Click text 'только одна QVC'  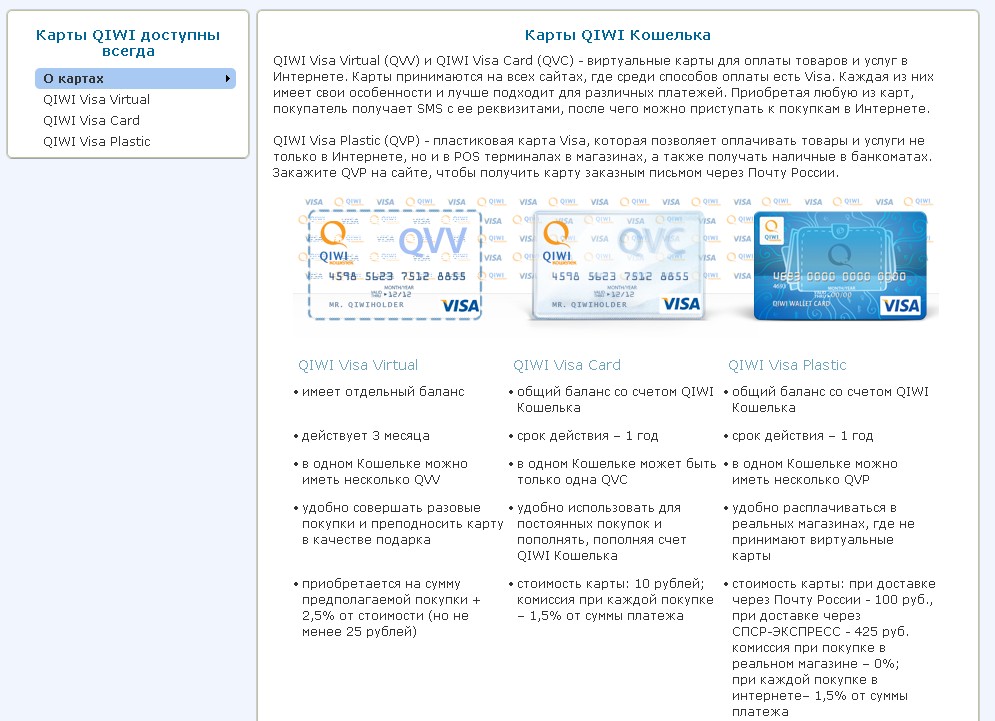572,480
